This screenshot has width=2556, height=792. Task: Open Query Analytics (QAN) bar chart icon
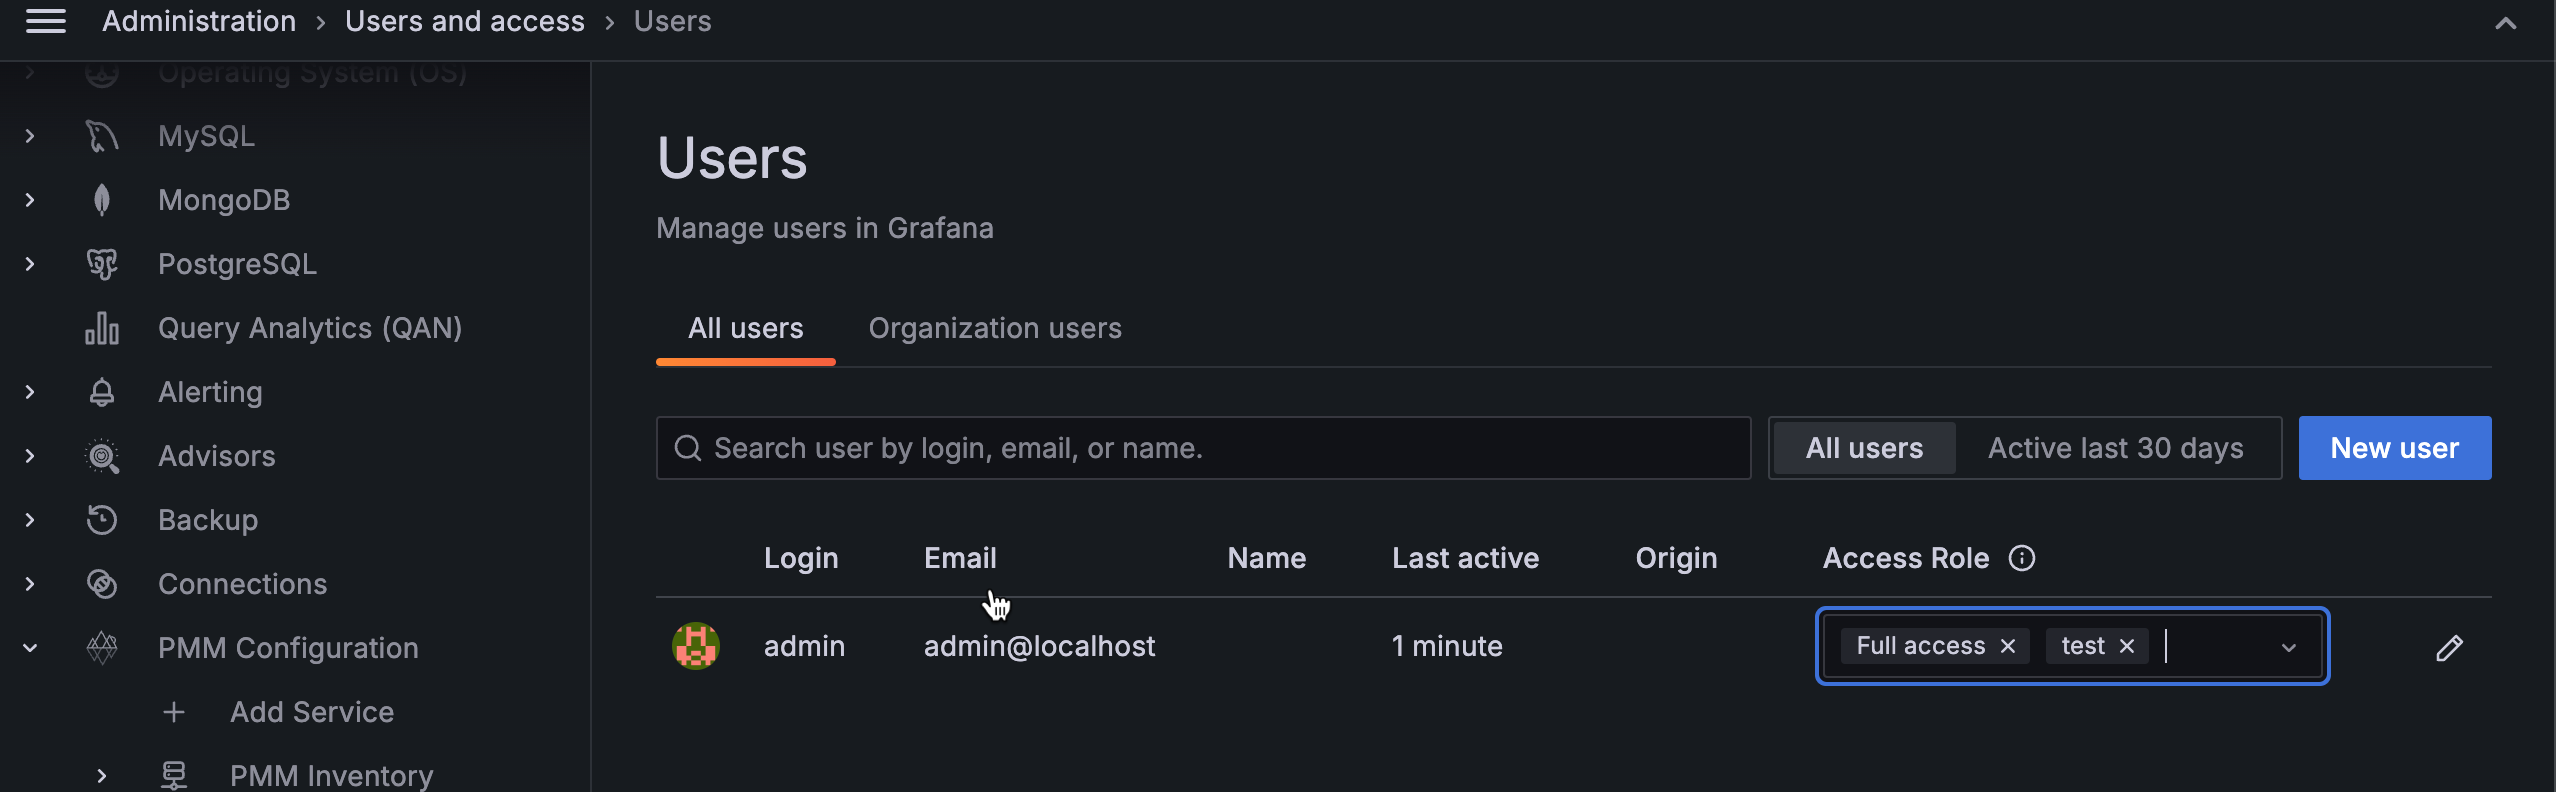(x=102, y=328)
